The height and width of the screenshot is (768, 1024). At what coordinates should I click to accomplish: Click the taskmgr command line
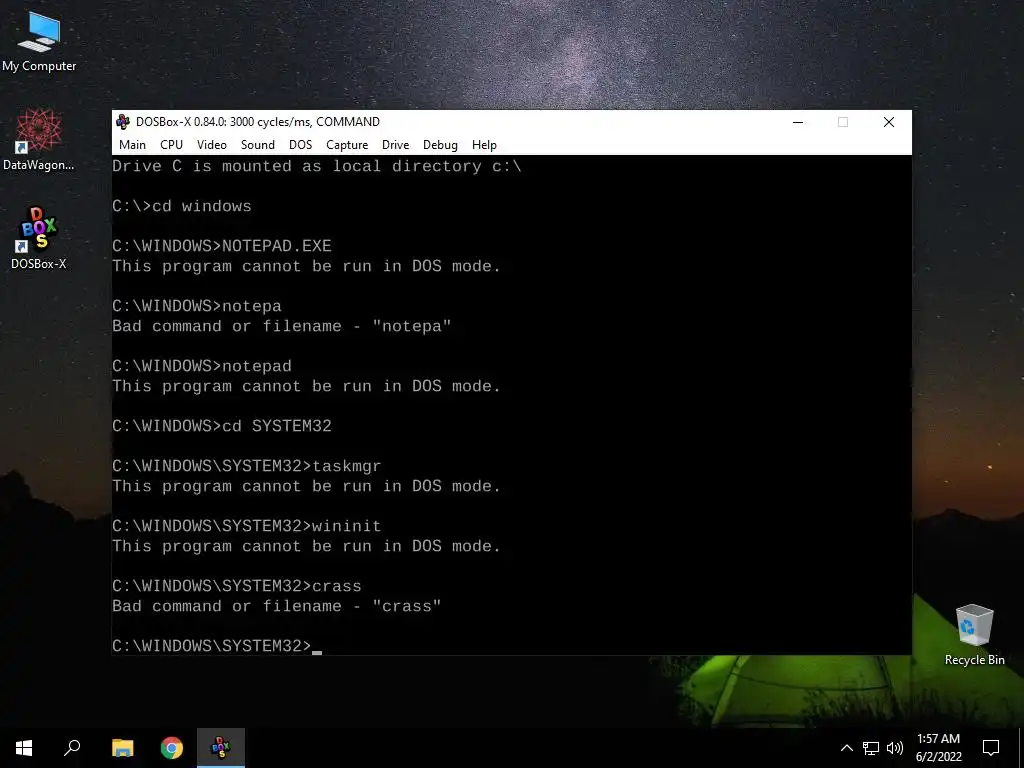coord(247,466)
